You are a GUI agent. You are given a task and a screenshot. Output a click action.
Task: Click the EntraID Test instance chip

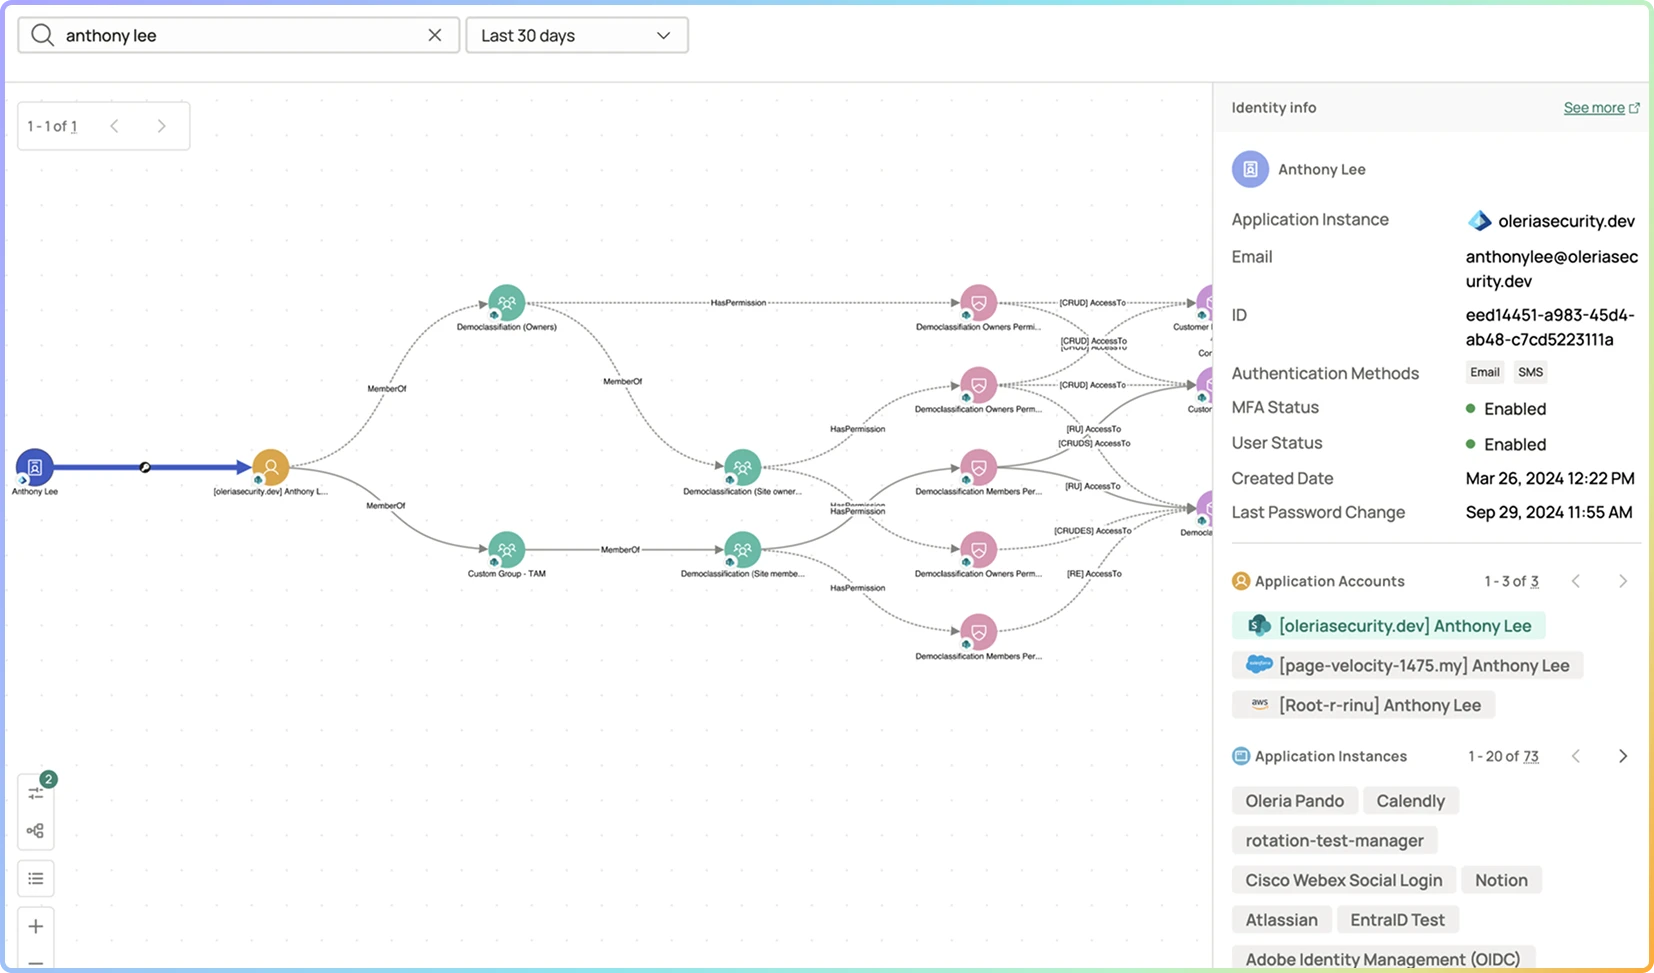click(1398, 920)
